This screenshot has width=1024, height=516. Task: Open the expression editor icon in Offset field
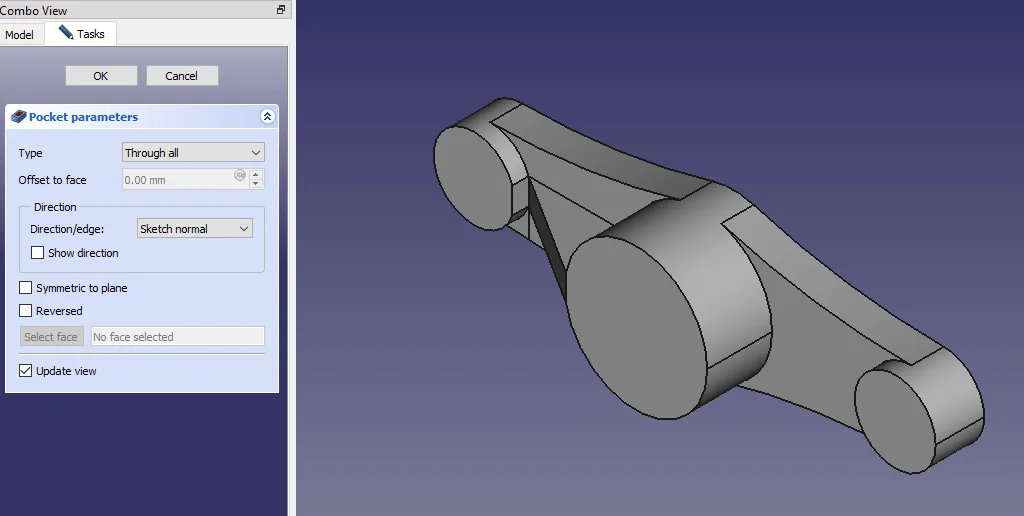click(240, 175)
